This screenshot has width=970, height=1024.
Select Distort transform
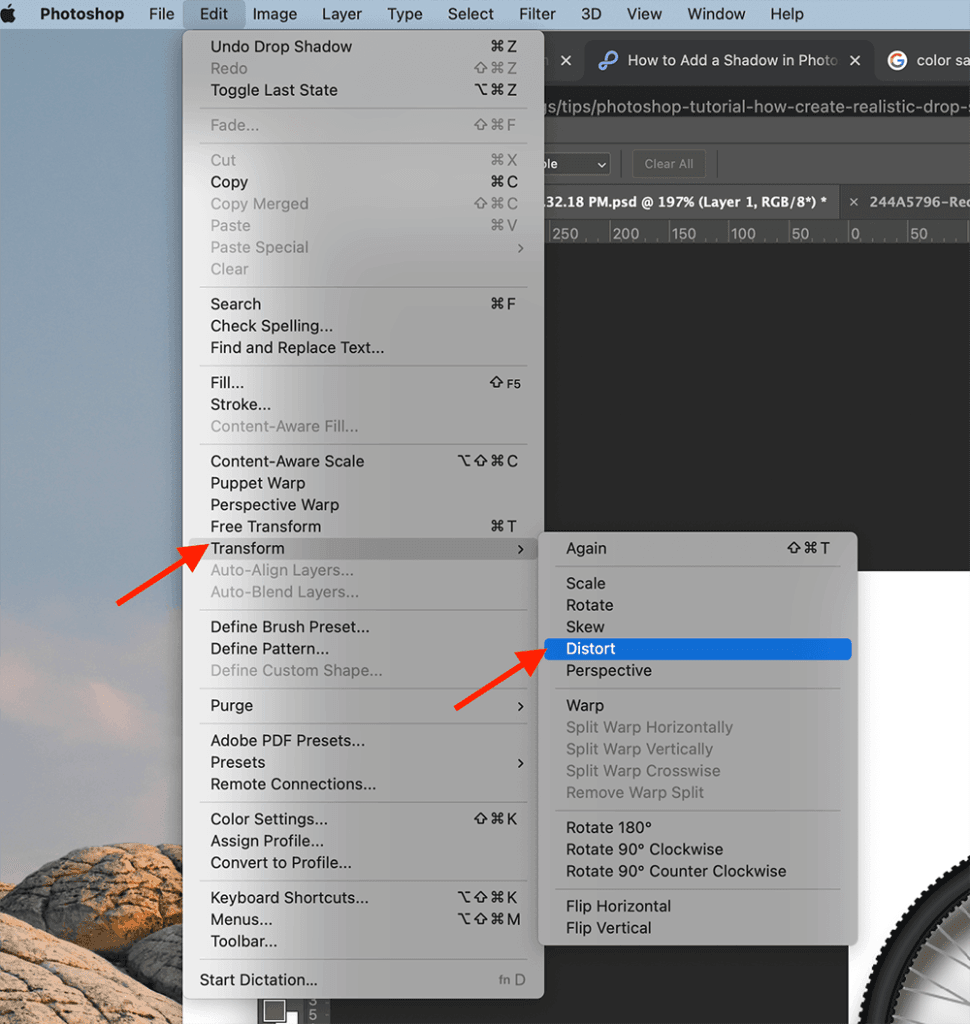698,649
